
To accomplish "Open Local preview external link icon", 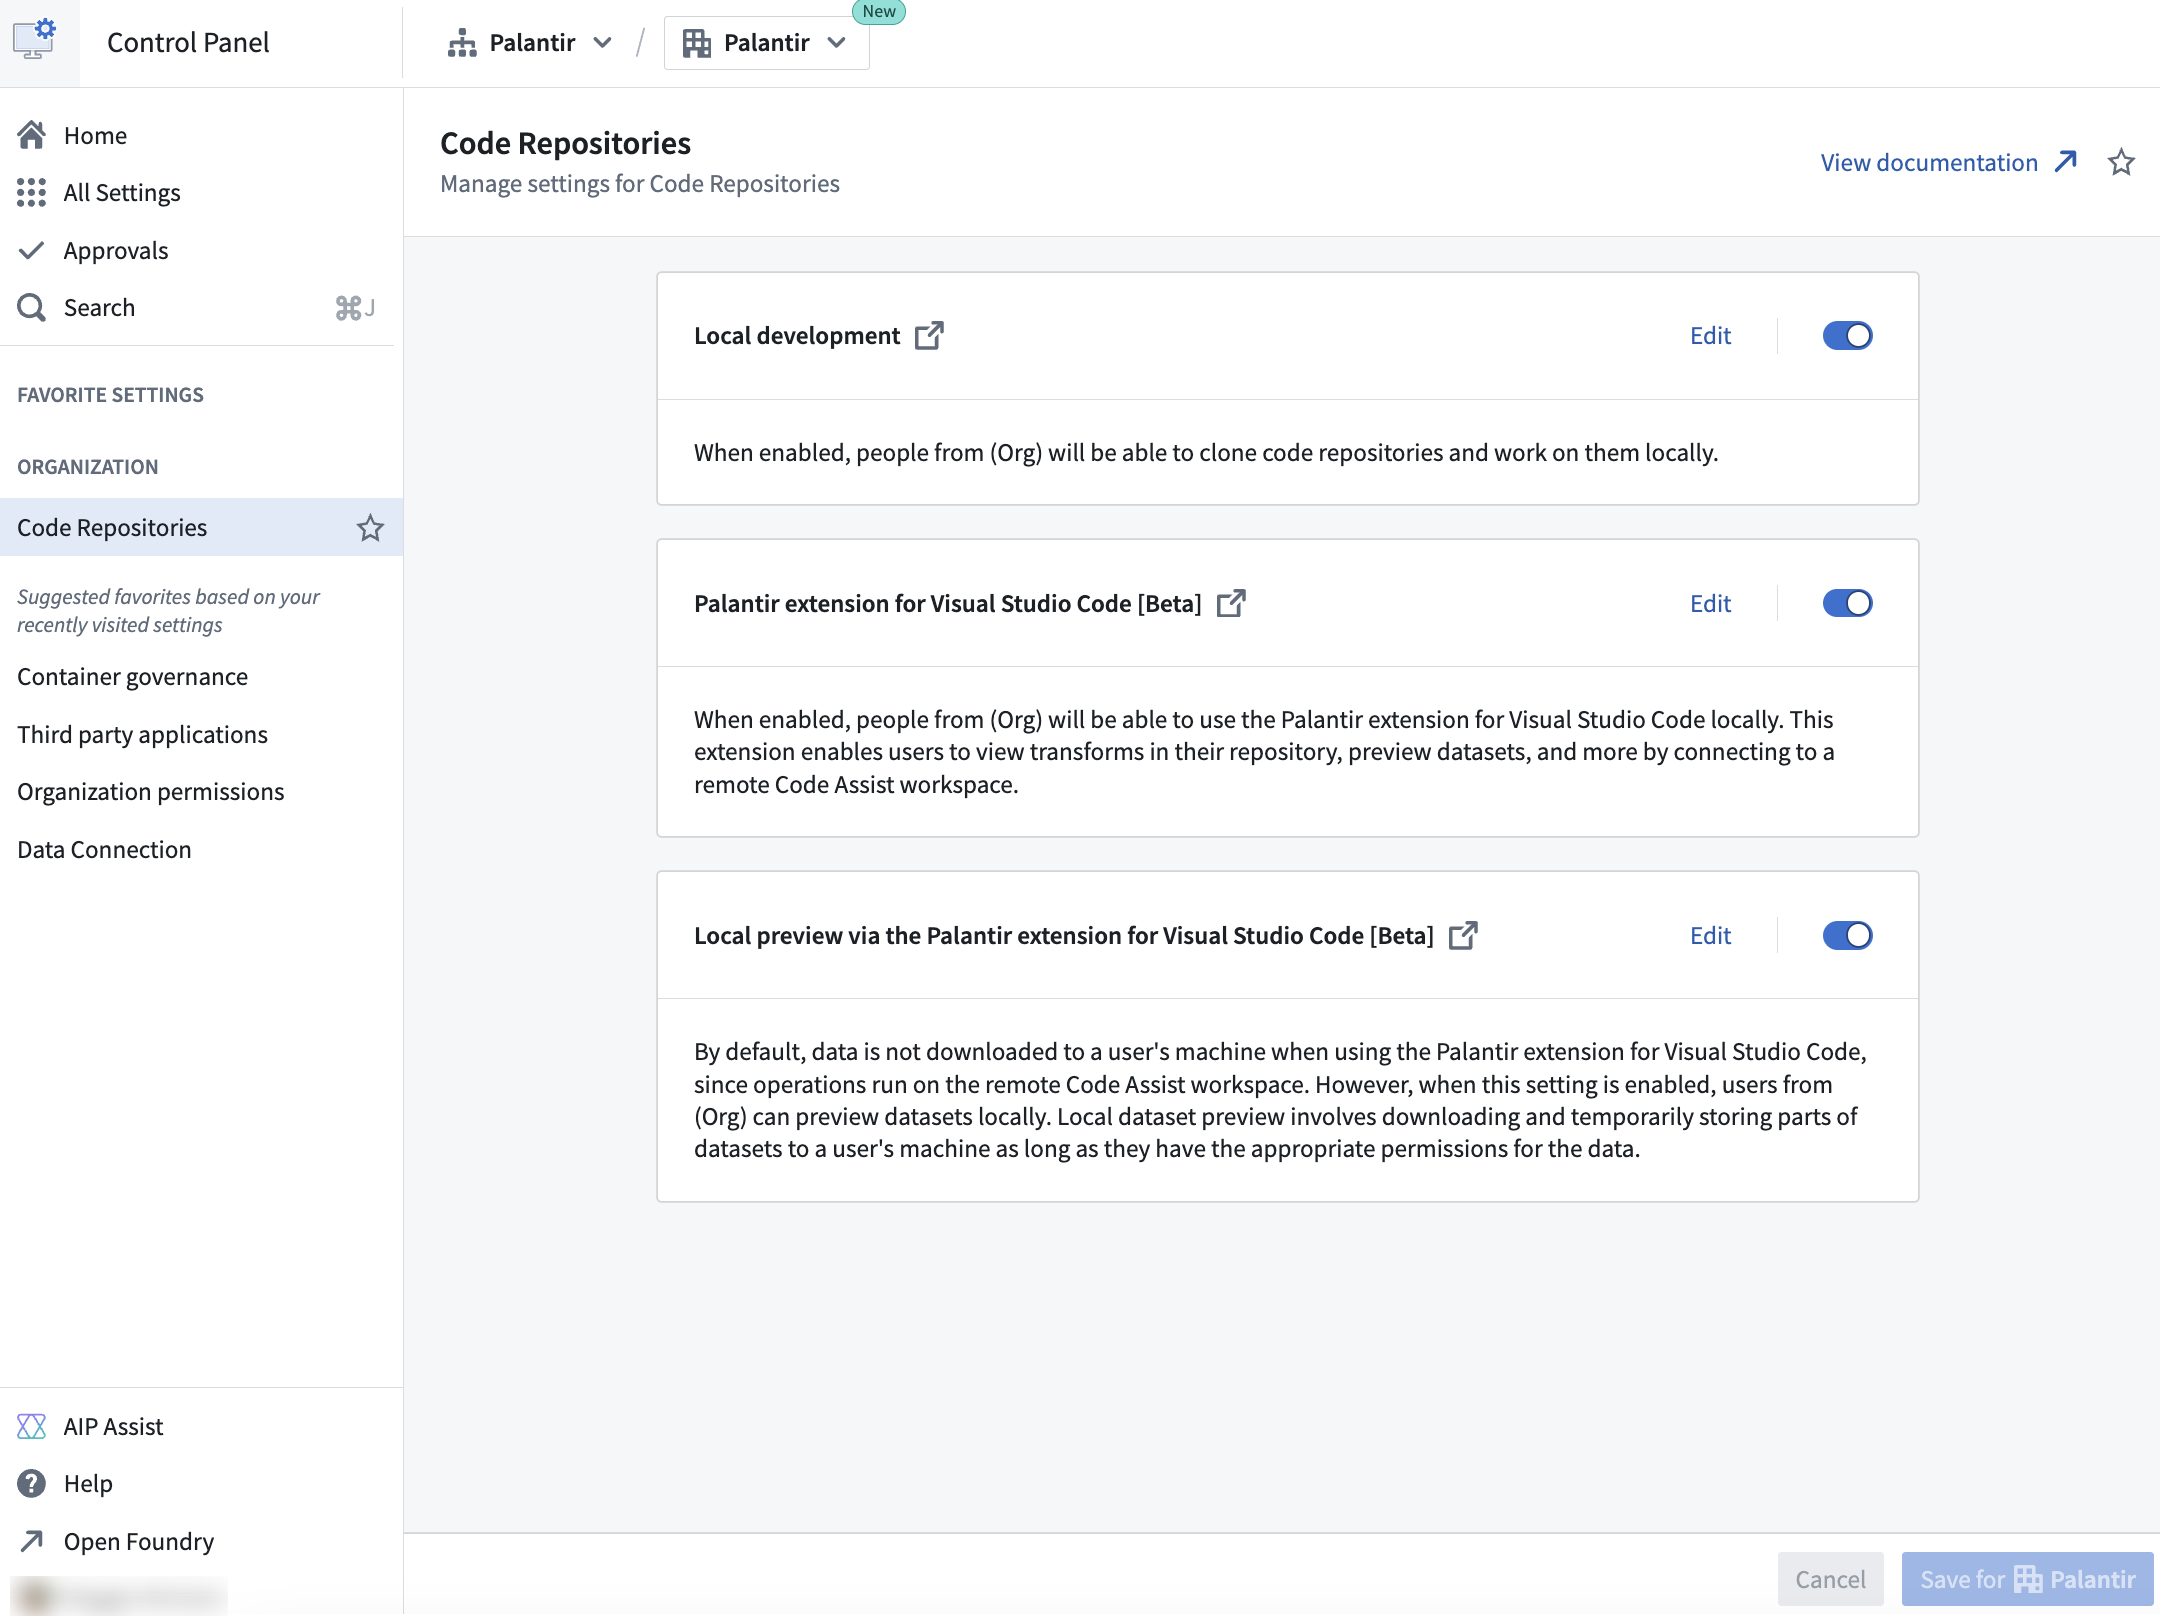I will pyautogui.click(x=1463, y=935).
